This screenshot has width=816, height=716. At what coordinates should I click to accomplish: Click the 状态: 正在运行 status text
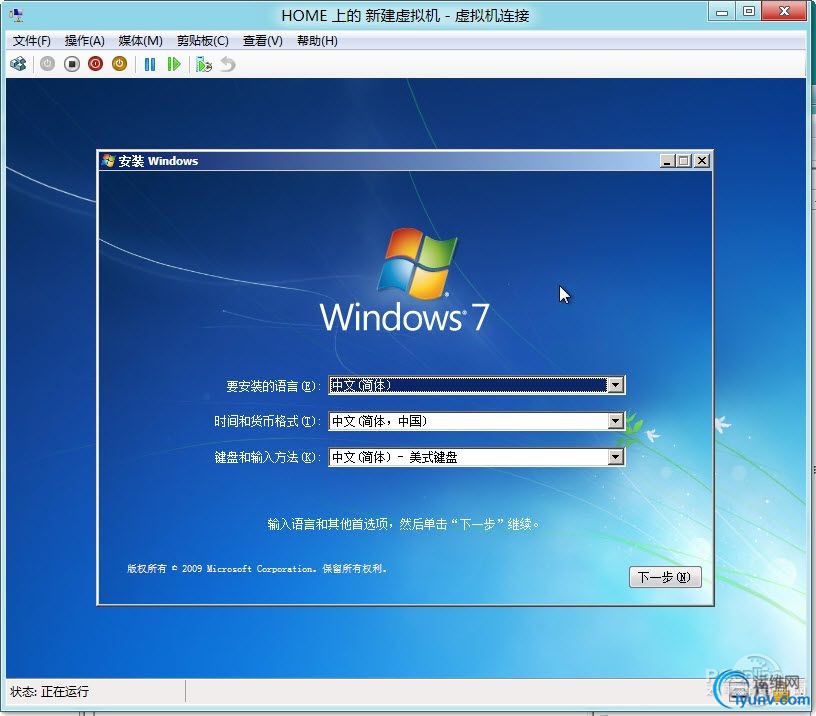tap(49, 692)
